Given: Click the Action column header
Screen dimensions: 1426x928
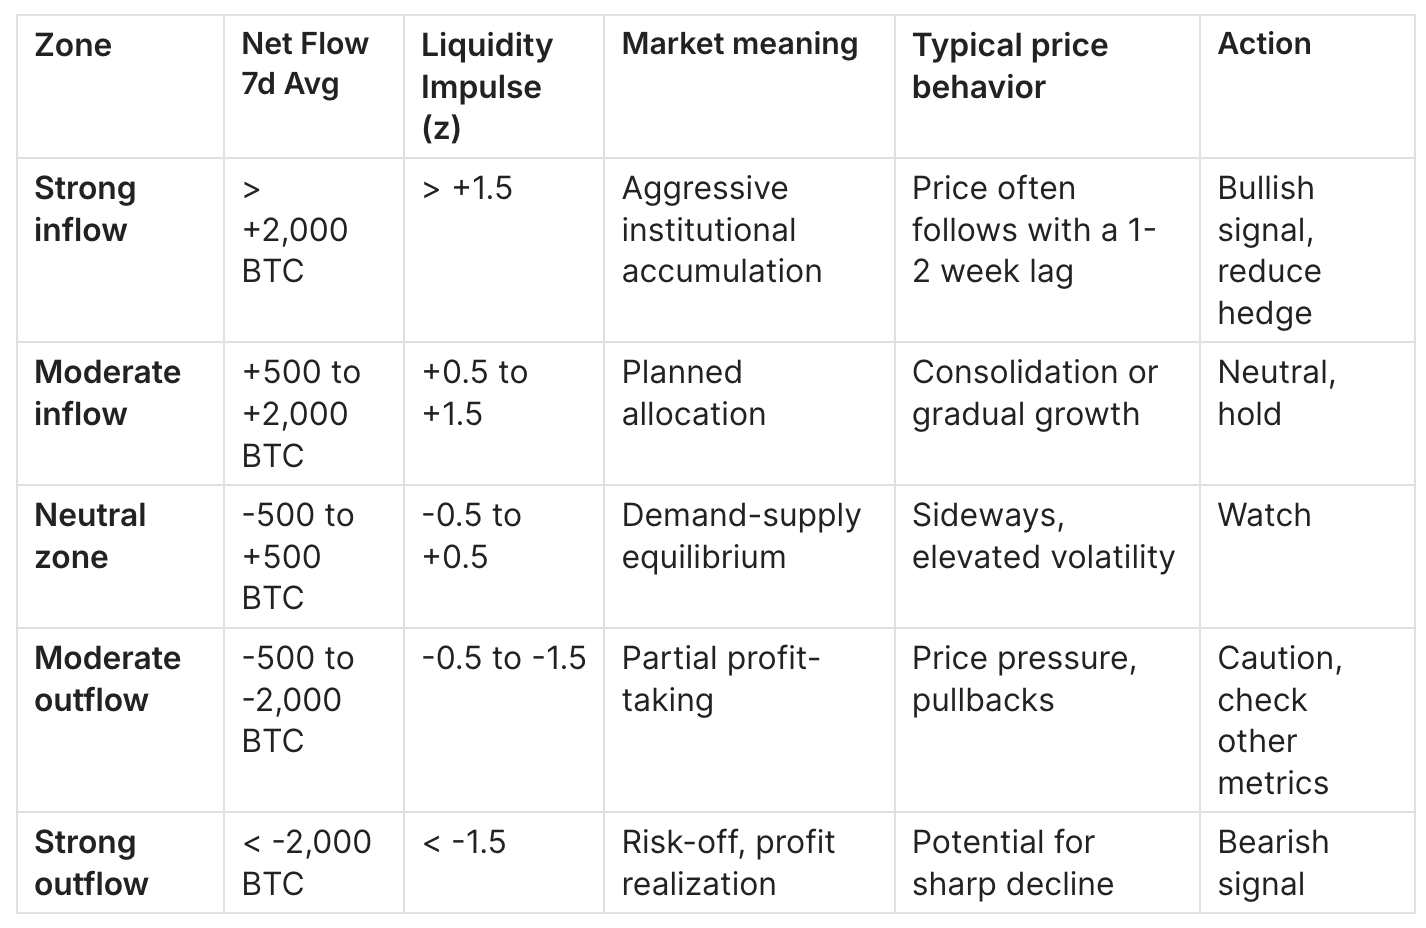Looking at the screenshot, I should tap(1264, 44).
